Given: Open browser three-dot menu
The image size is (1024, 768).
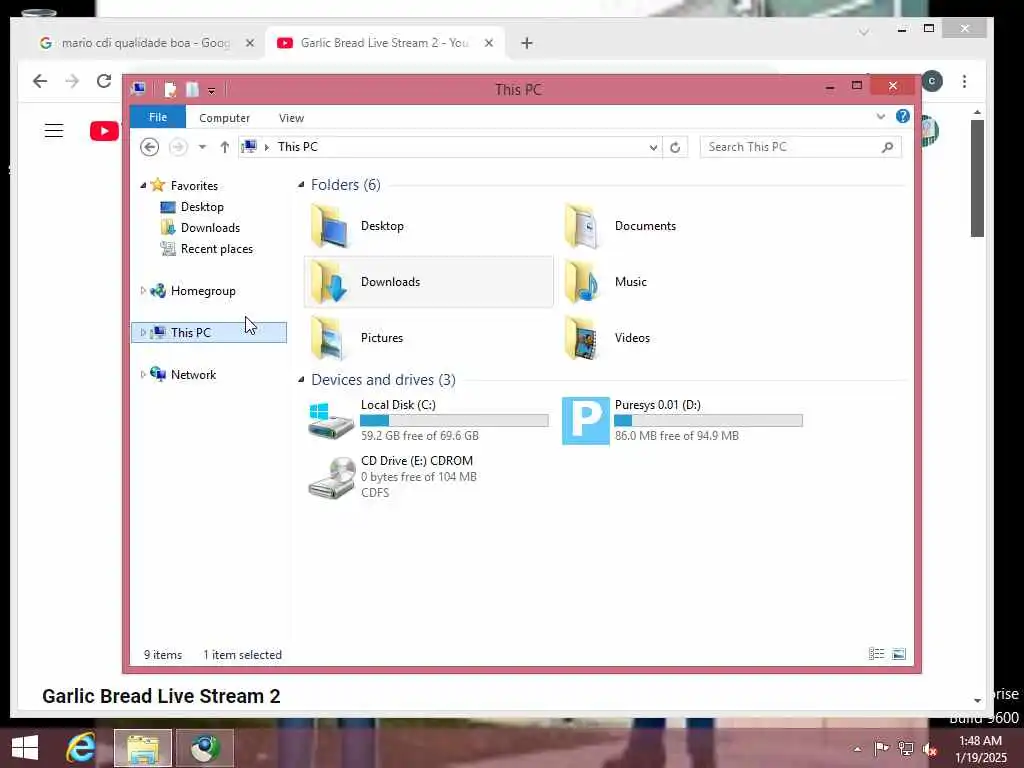Looking at the screenshot, I should 964,81.
